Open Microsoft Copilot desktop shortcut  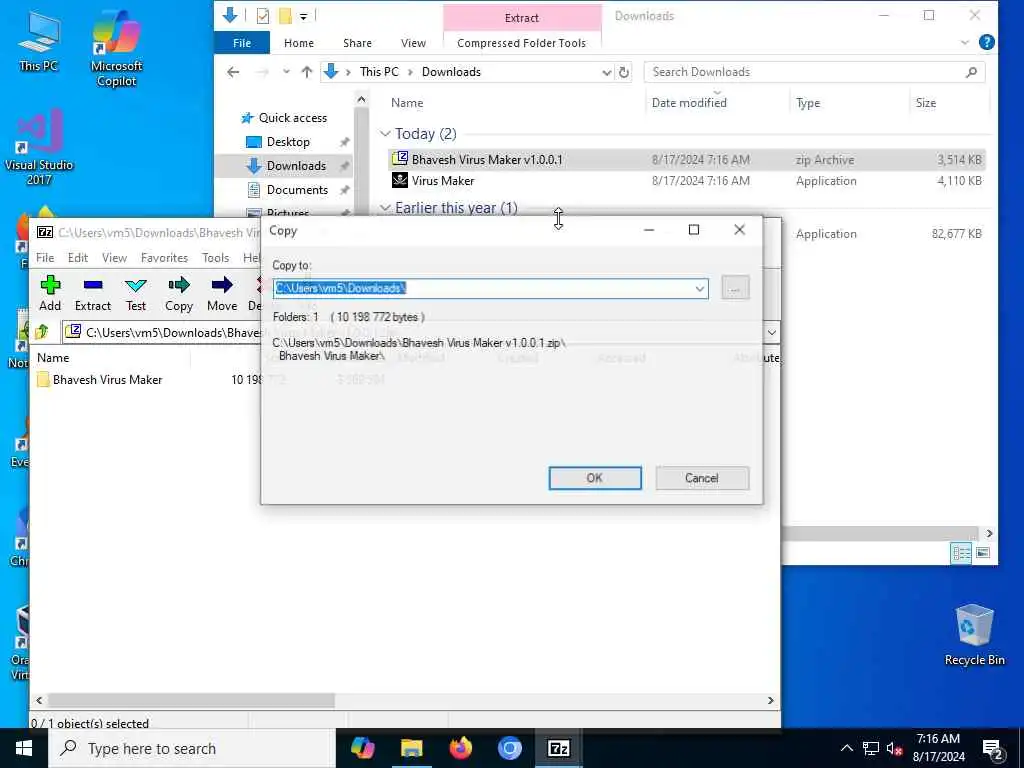[x=116, y=48]
